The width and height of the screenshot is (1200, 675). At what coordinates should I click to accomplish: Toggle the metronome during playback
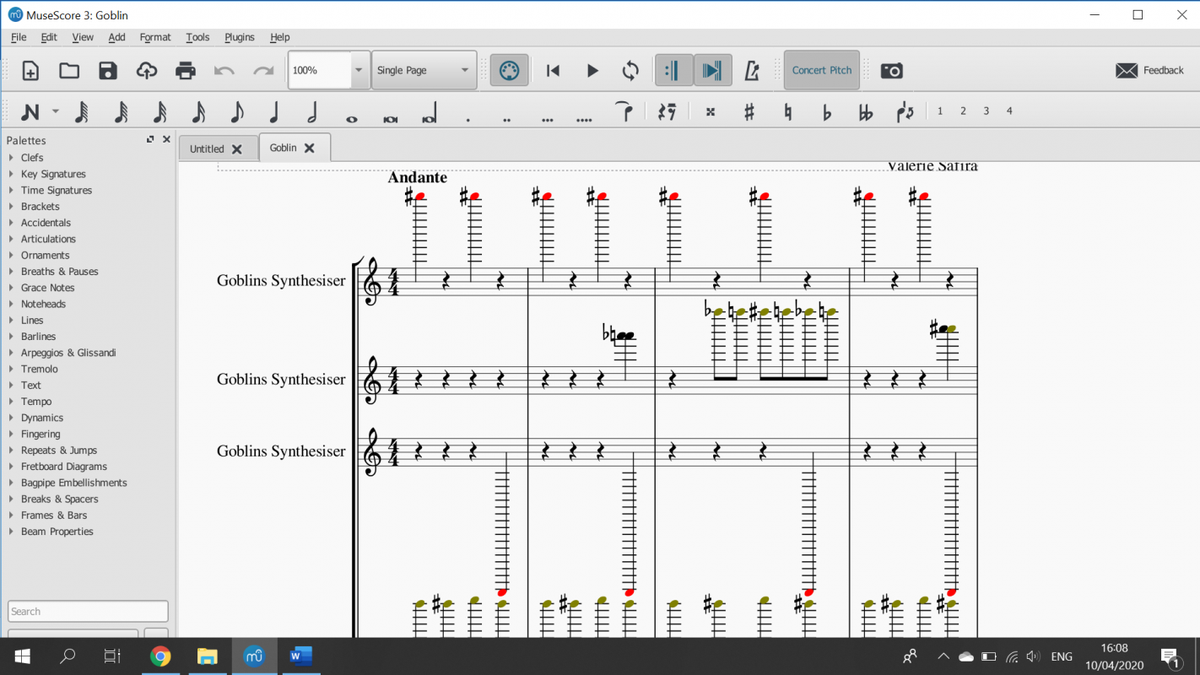[x=752, y=70]
